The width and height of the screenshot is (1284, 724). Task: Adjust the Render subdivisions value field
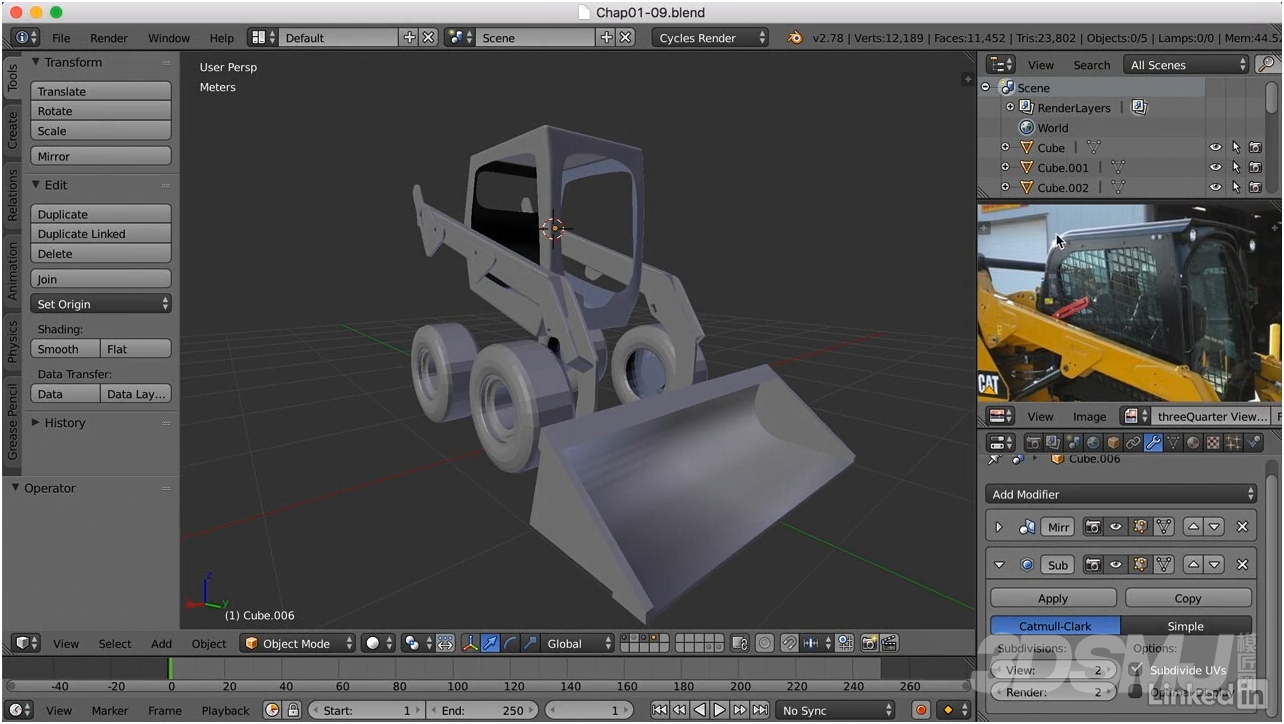1053,692
